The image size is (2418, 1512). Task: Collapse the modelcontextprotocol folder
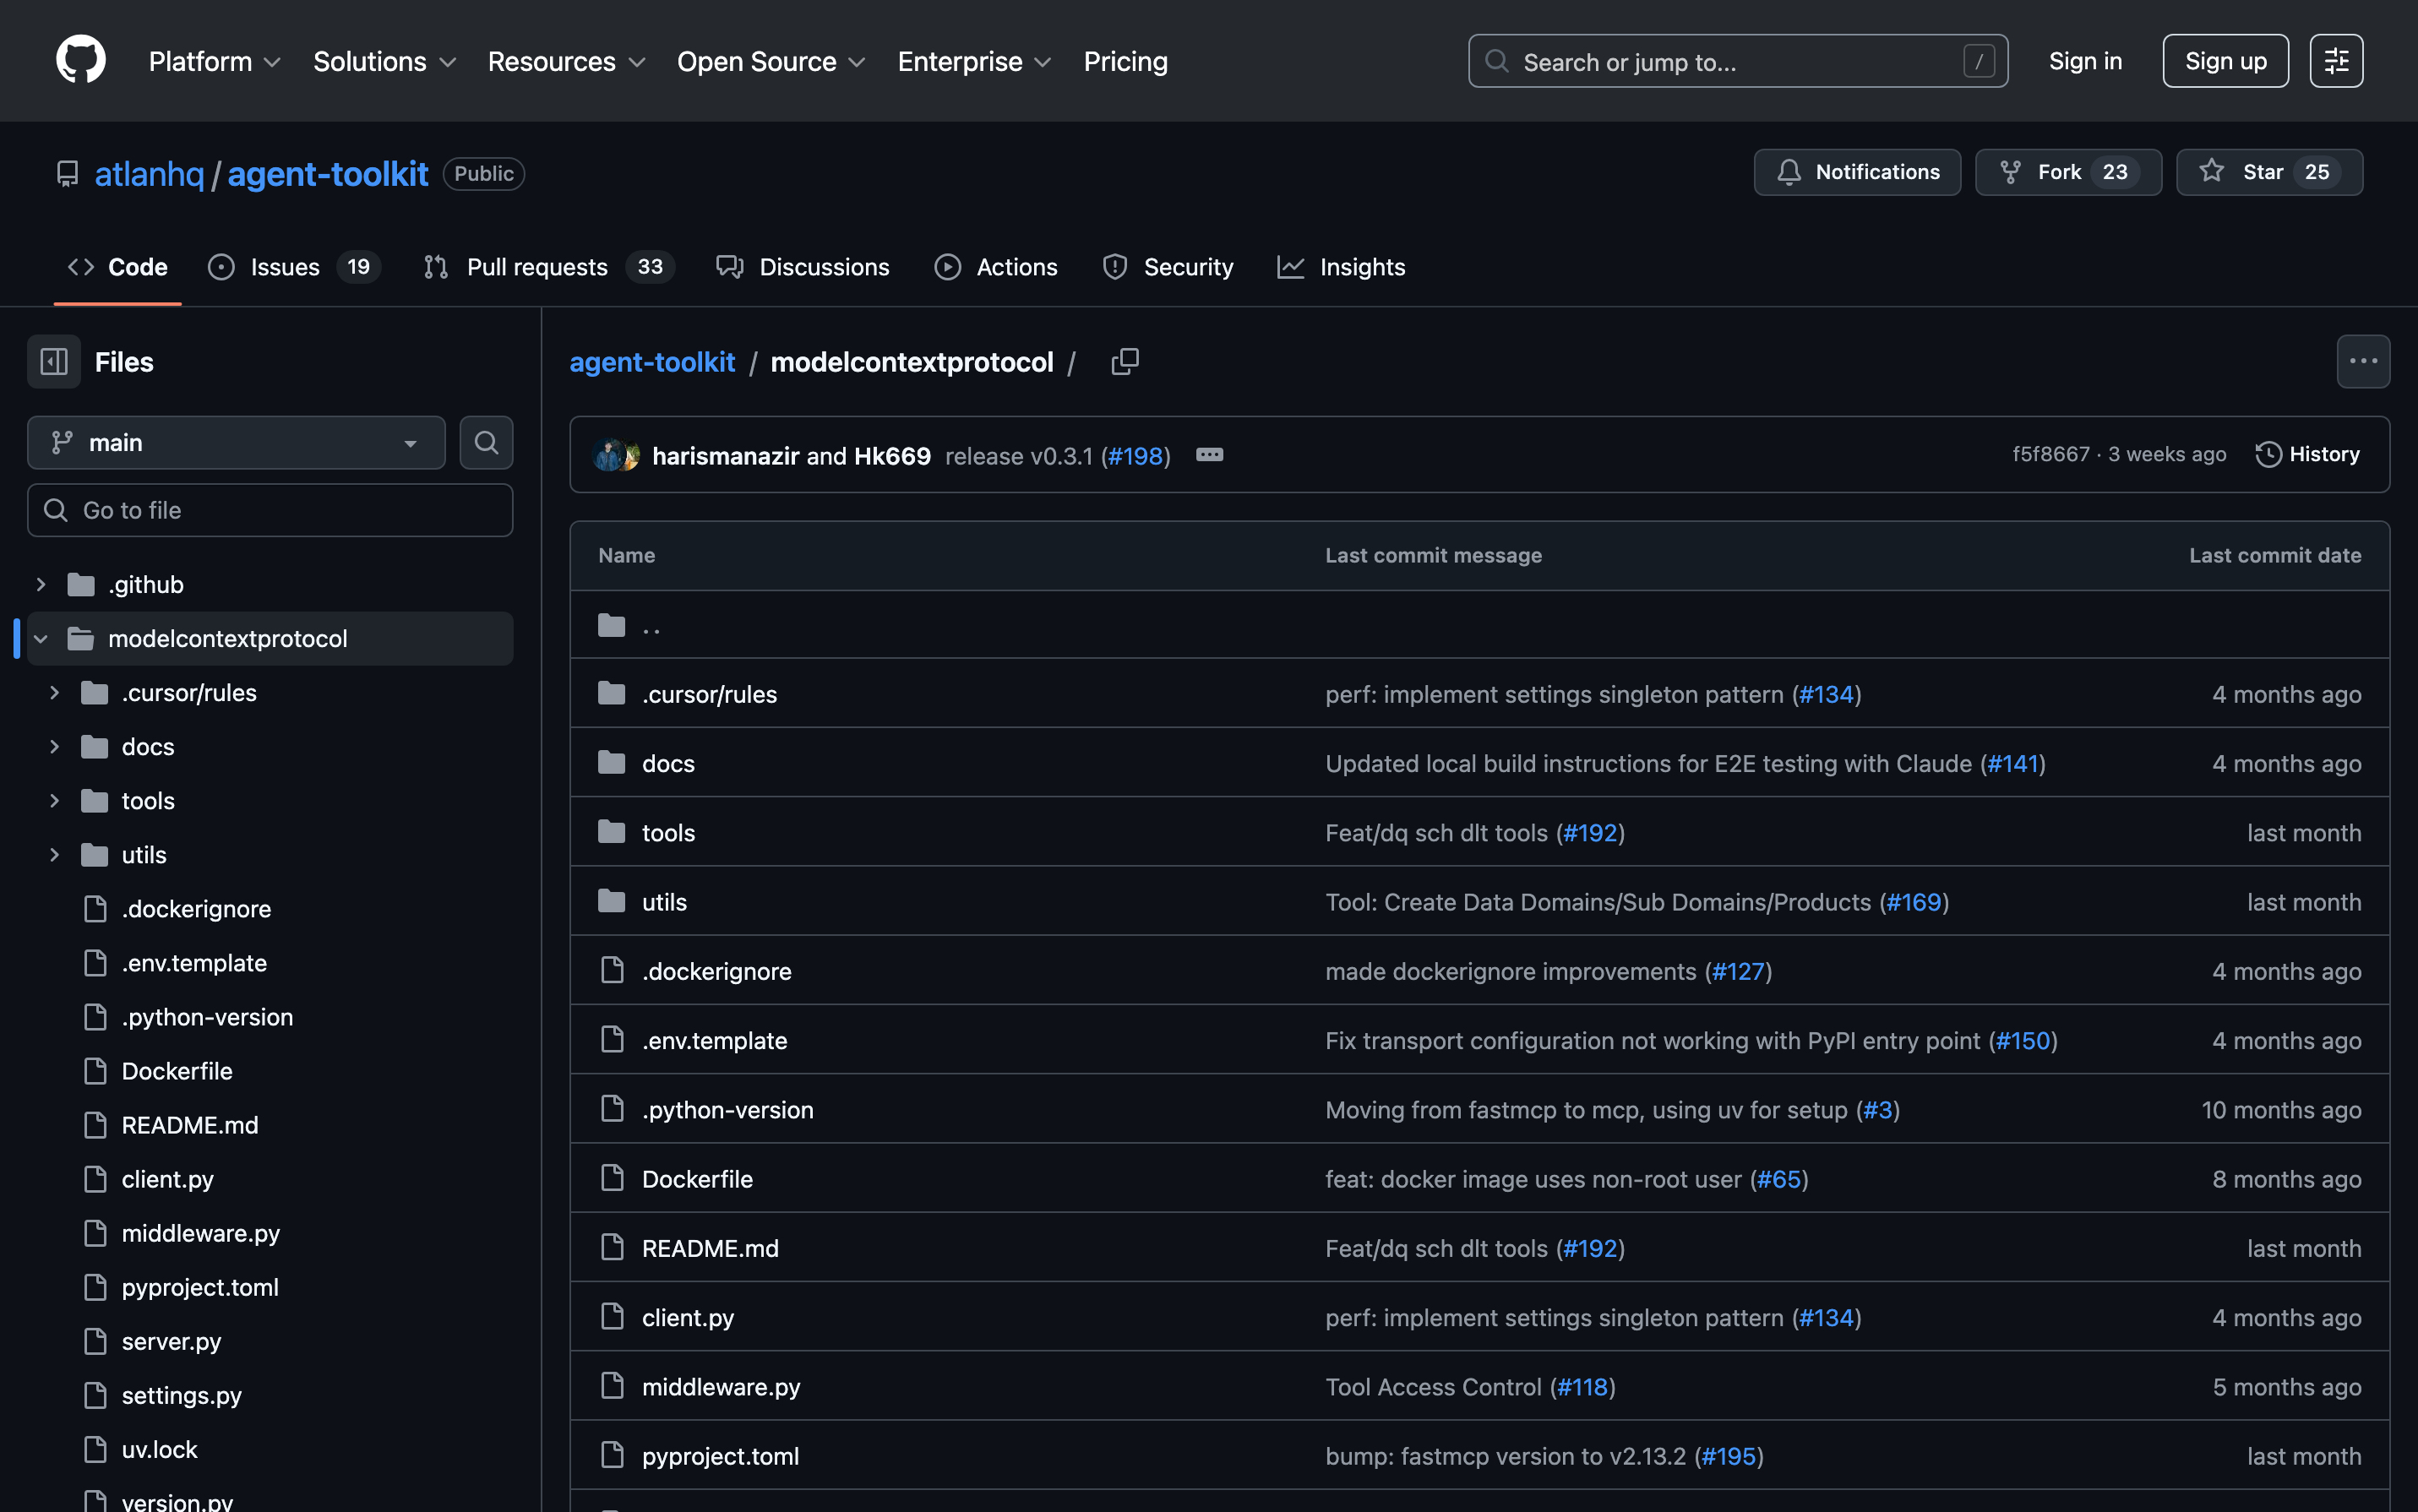(x=41, y=639)
